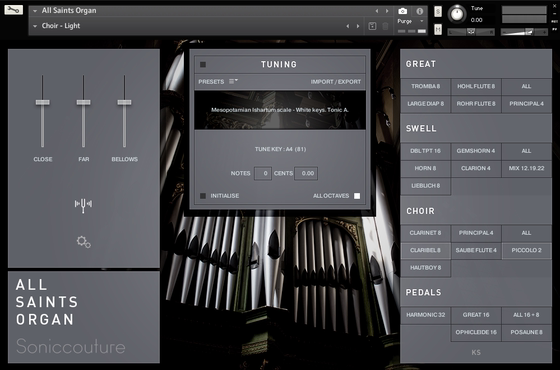Click the Lieblich 8 stop
This screenshot has width=560, height=370.
coord(425,186)
